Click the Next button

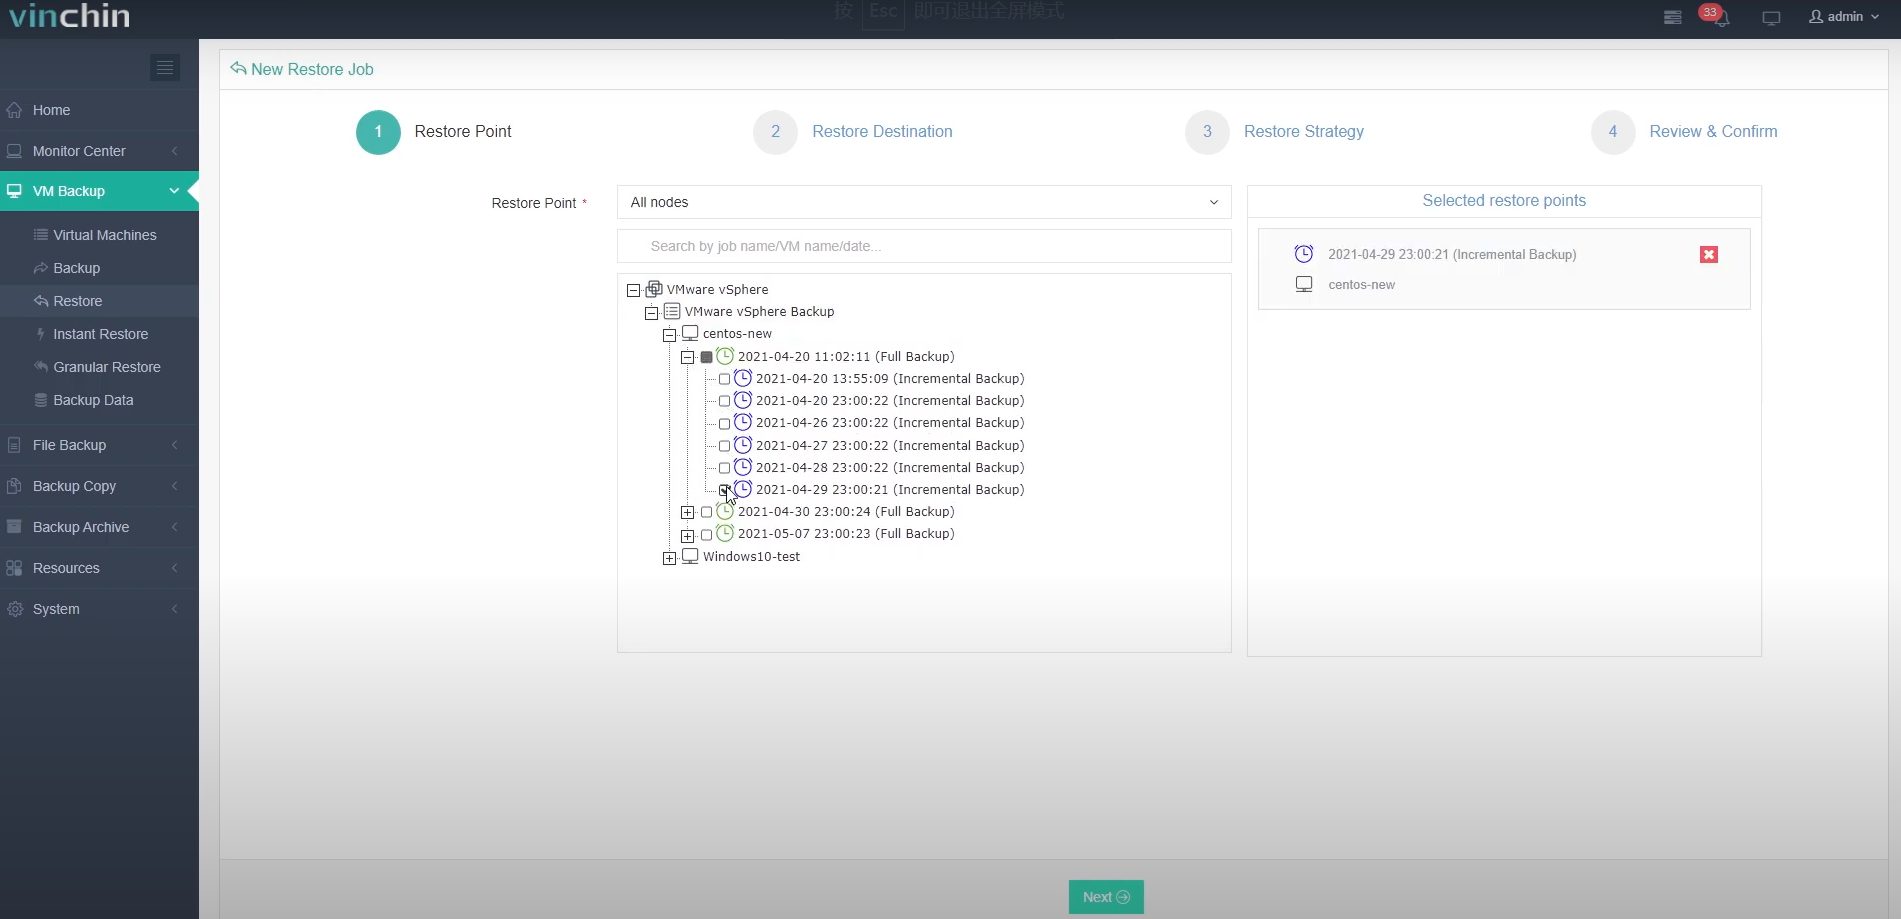pyautogui.click(x=1106, y=897)
